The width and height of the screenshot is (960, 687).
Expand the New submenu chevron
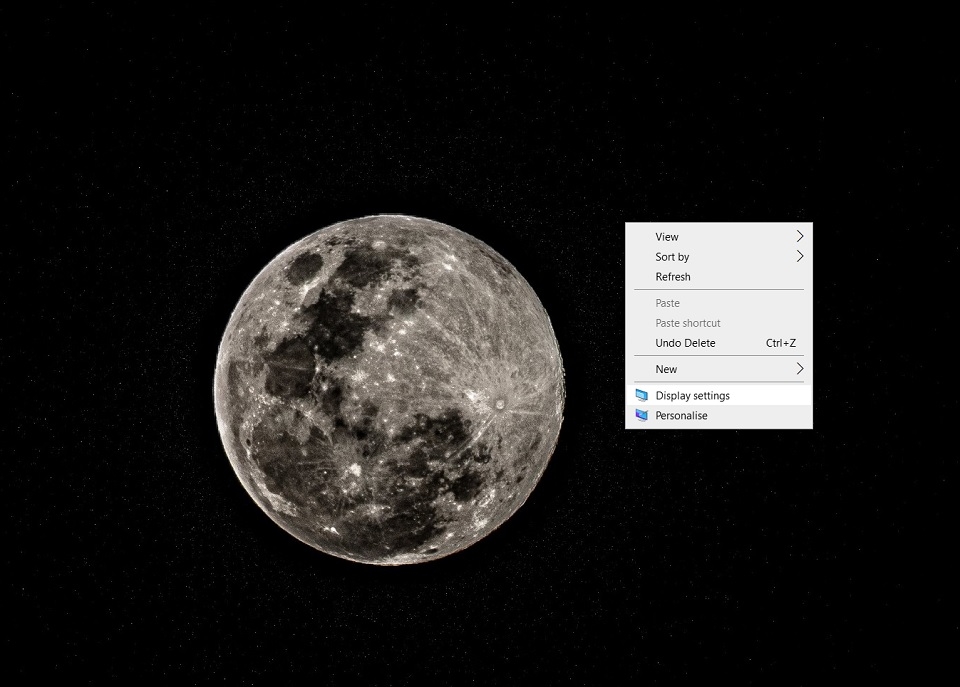pyautogui.click(x=799, y=369)
